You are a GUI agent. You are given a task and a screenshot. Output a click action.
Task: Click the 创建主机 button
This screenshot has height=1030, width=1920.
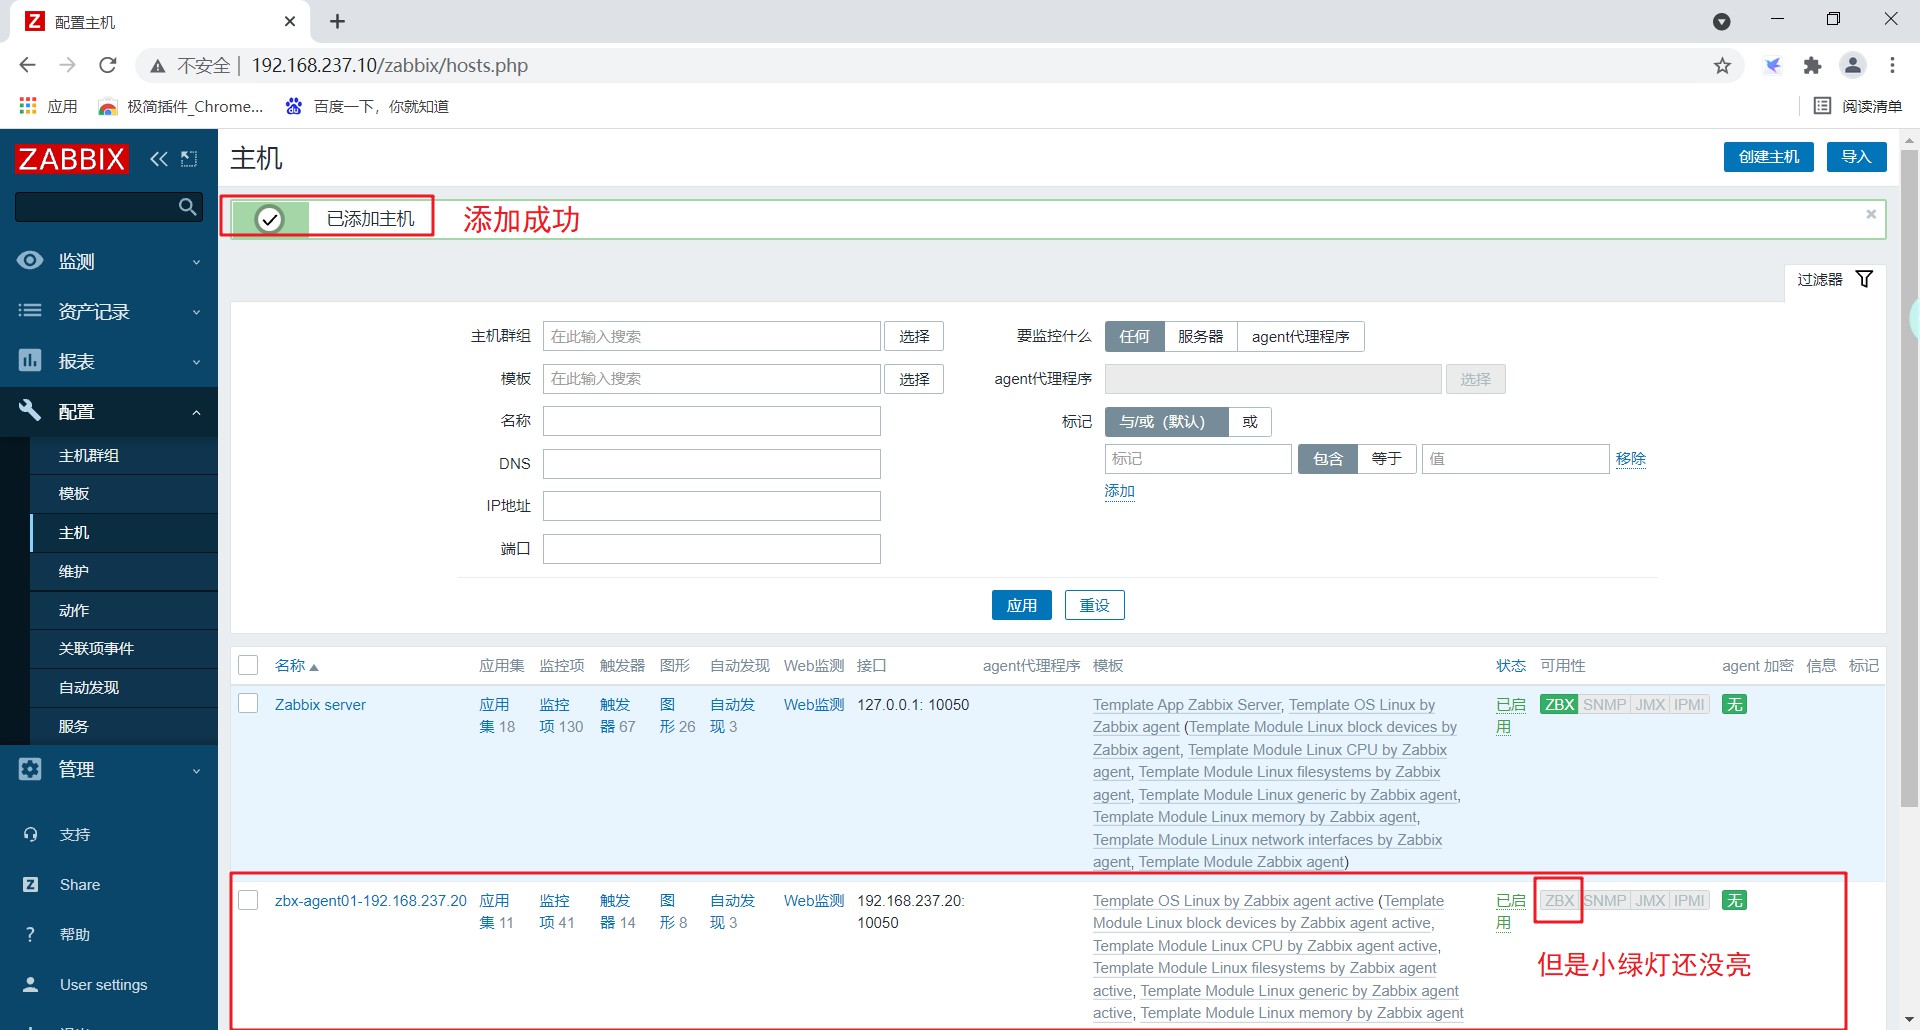point(1768,157)
